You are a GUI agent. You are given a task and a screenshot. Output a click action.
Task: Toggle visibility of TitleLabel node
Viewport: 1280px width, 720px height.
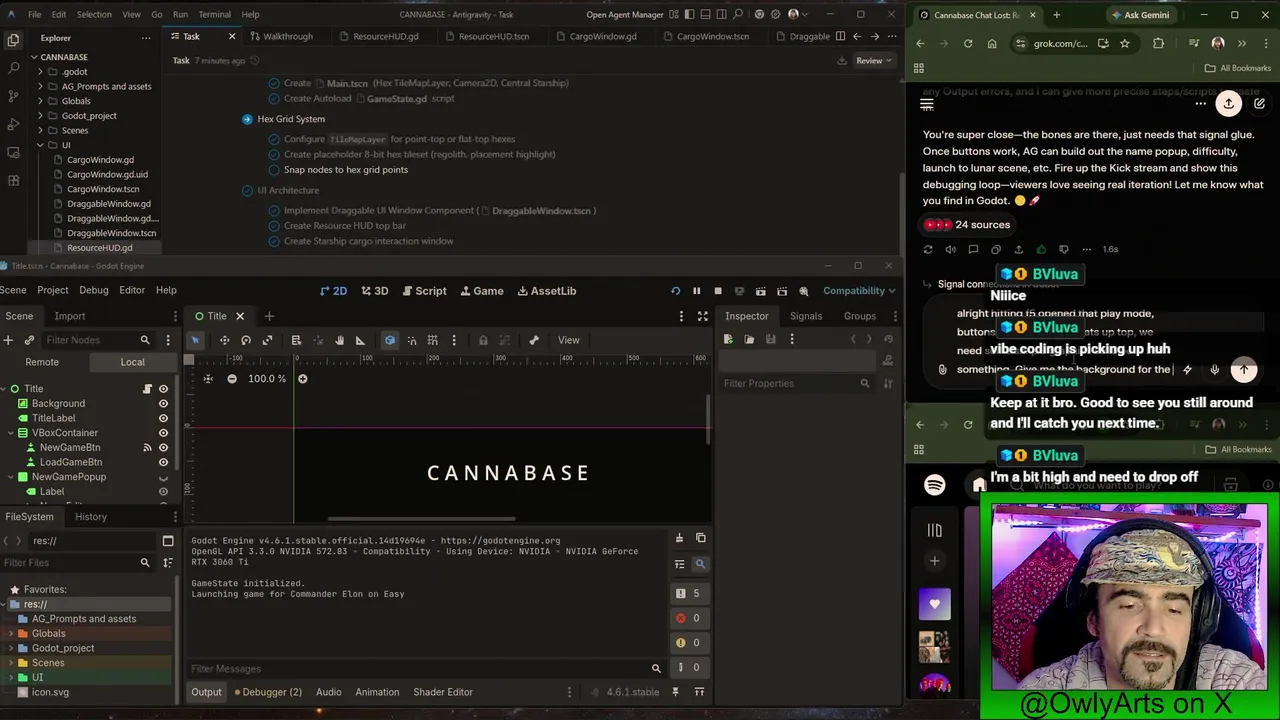[163, 418]
